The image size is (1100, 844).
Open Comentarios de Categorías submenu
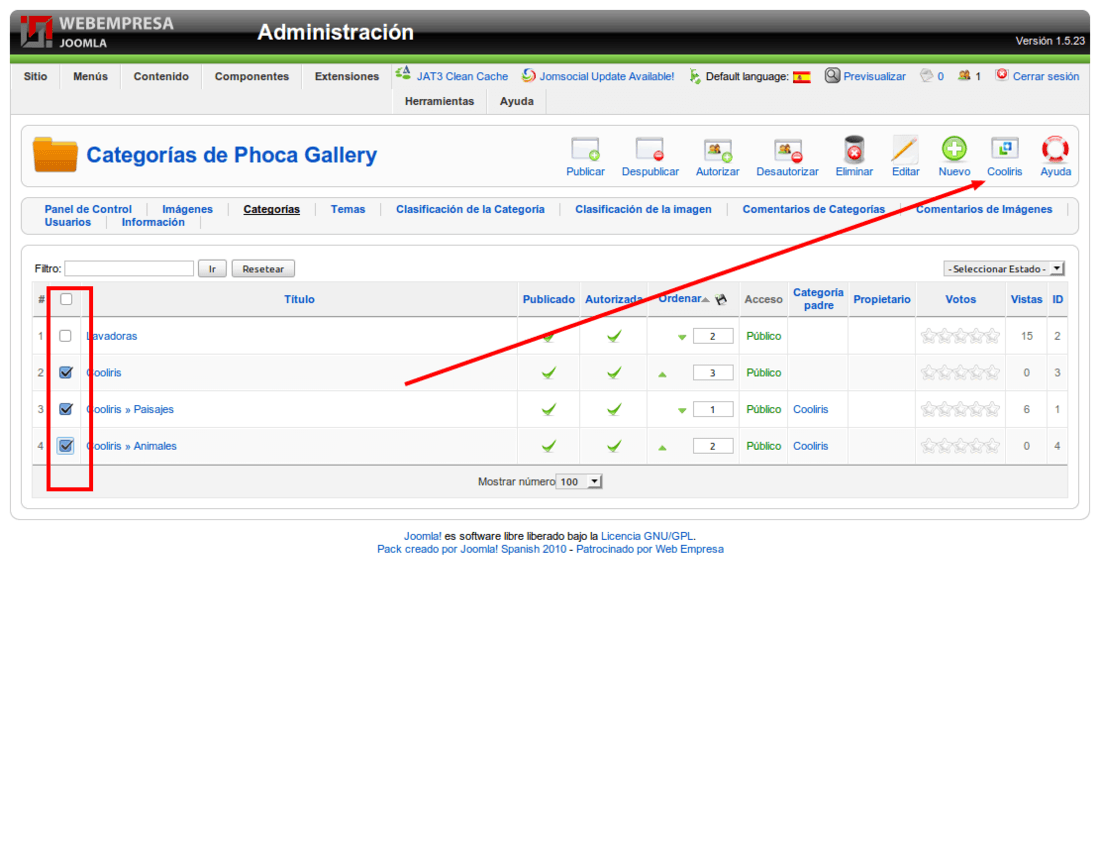(814, 209)
